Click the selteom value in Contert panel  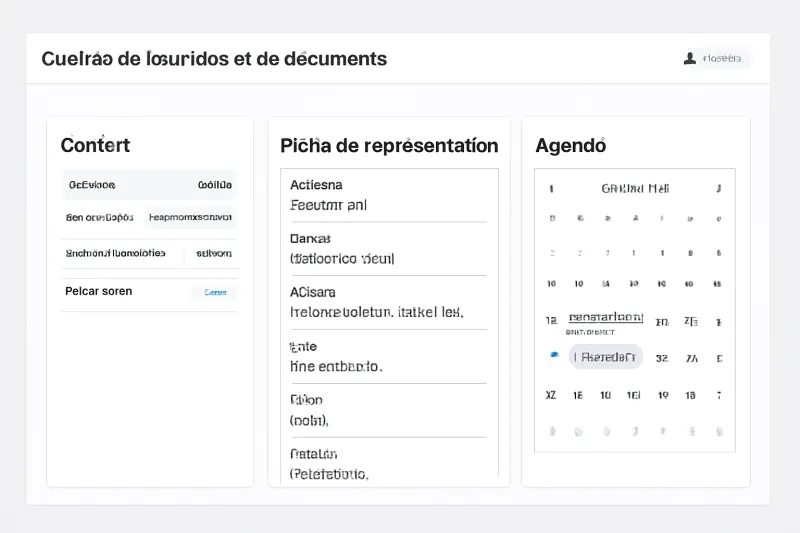(214, 253)
